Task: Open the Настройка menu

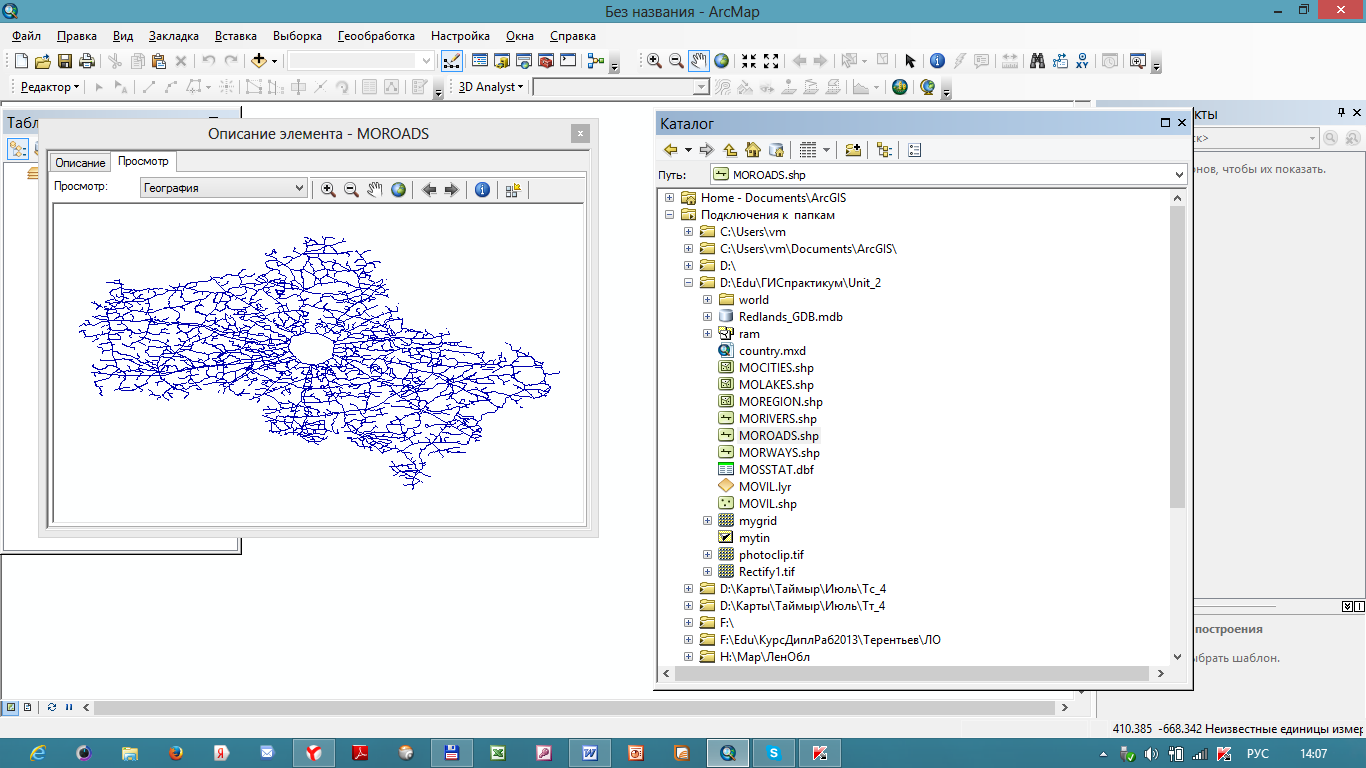Action: point(460,35)
